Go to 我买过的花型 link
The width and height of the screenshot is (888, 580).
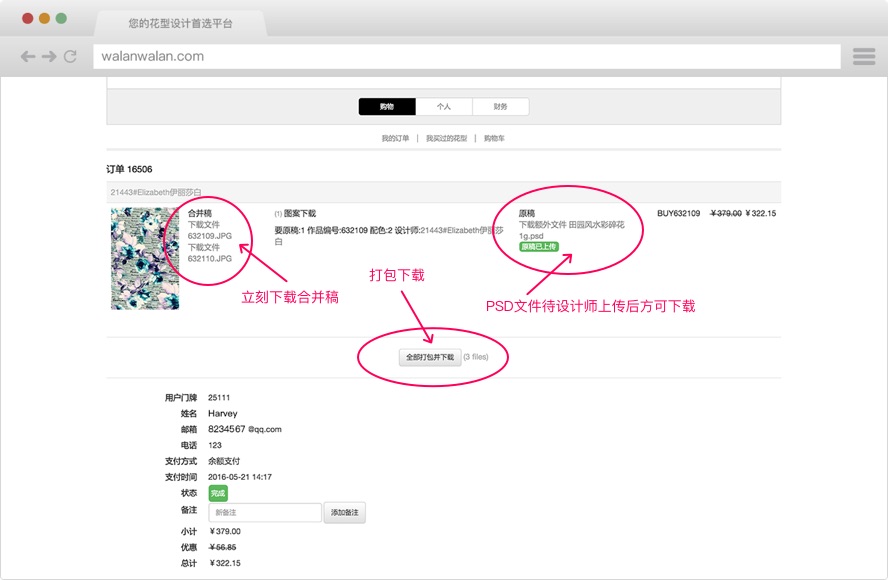click(x=446, y=138)
